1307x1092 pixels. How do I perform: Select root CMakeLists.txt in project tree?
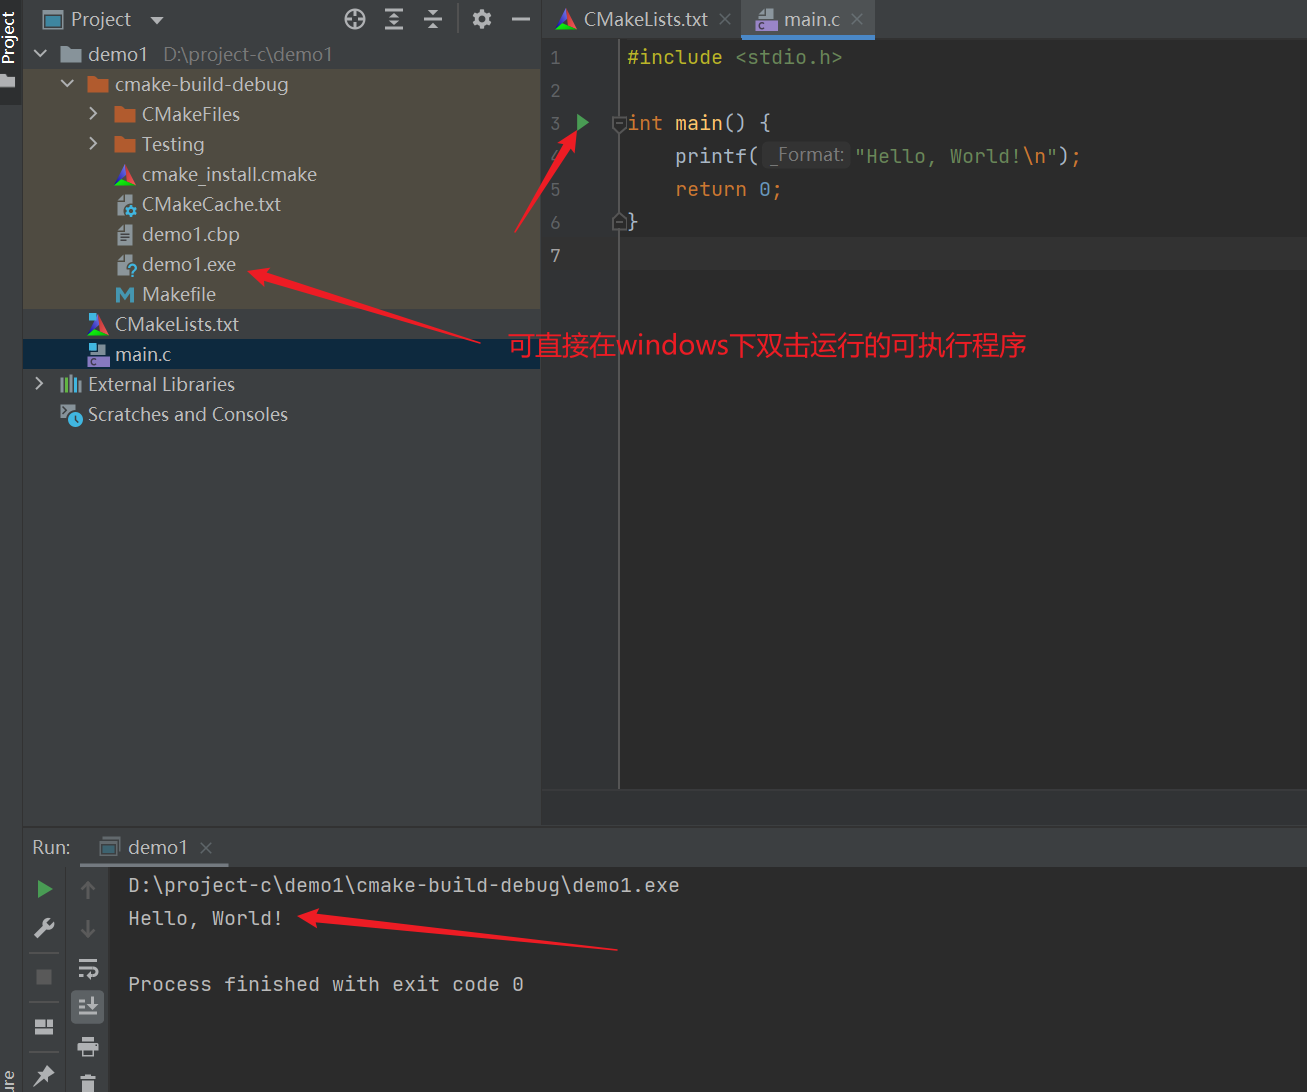177,324
